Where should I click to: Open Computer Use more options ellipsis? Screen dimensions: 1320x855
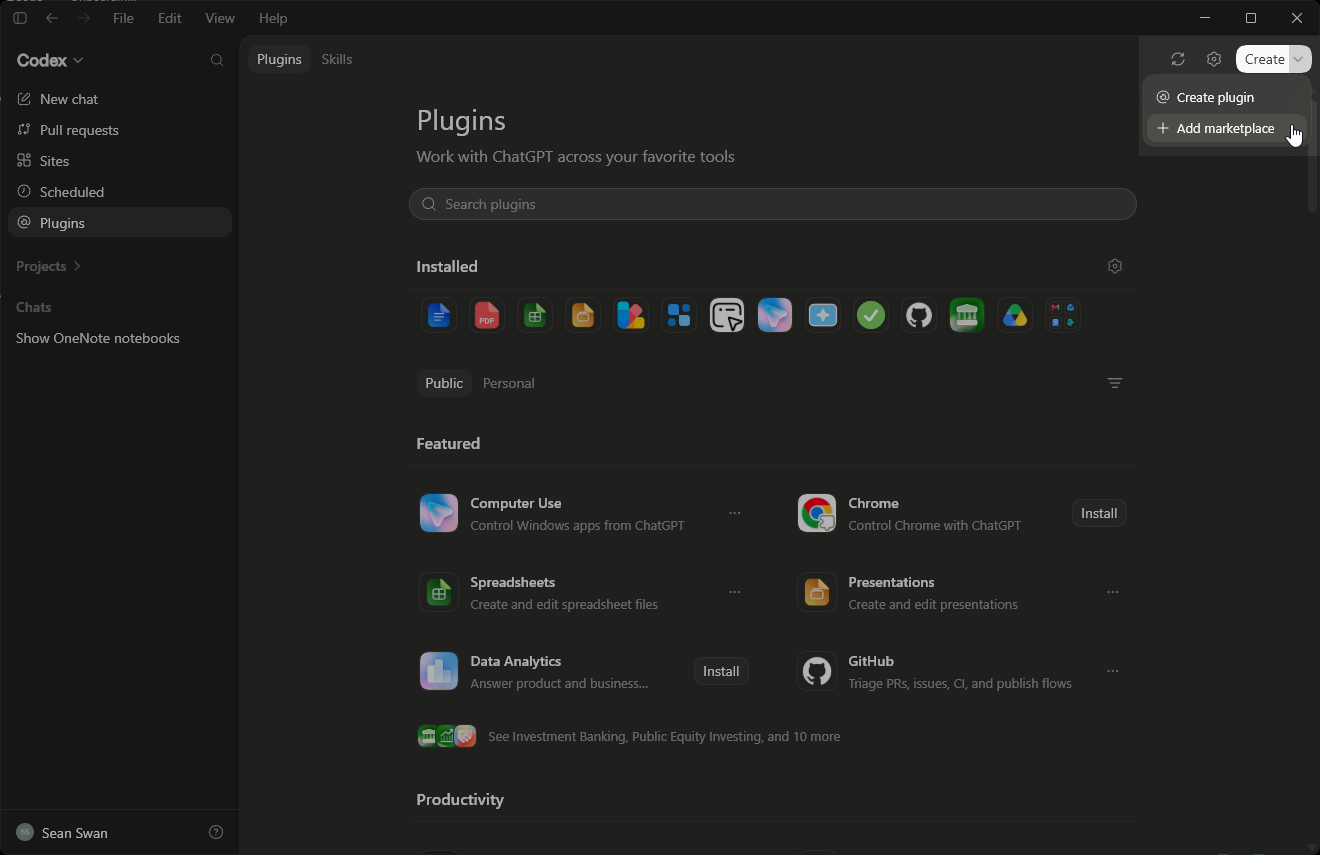pos(735,513)
